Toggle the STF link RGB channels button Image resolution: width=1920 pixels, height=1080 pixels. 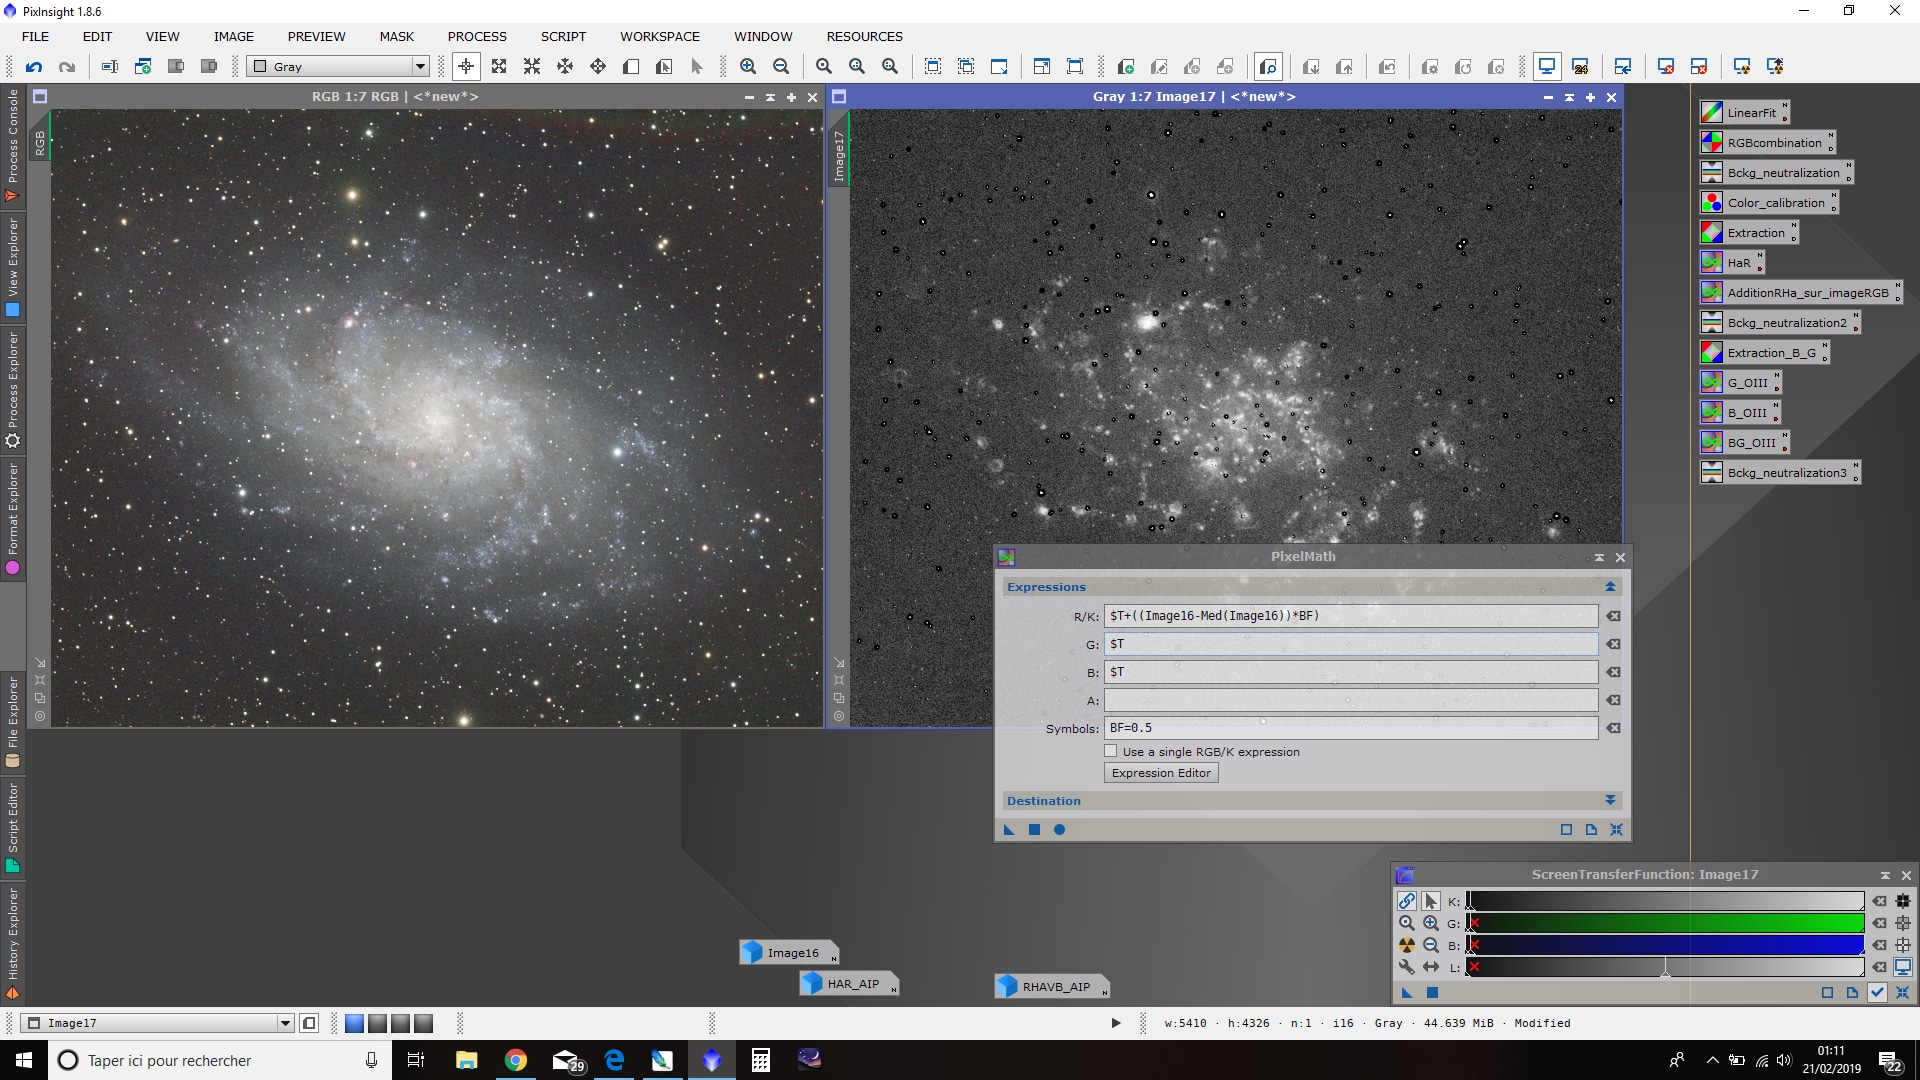pos(1407,901)
